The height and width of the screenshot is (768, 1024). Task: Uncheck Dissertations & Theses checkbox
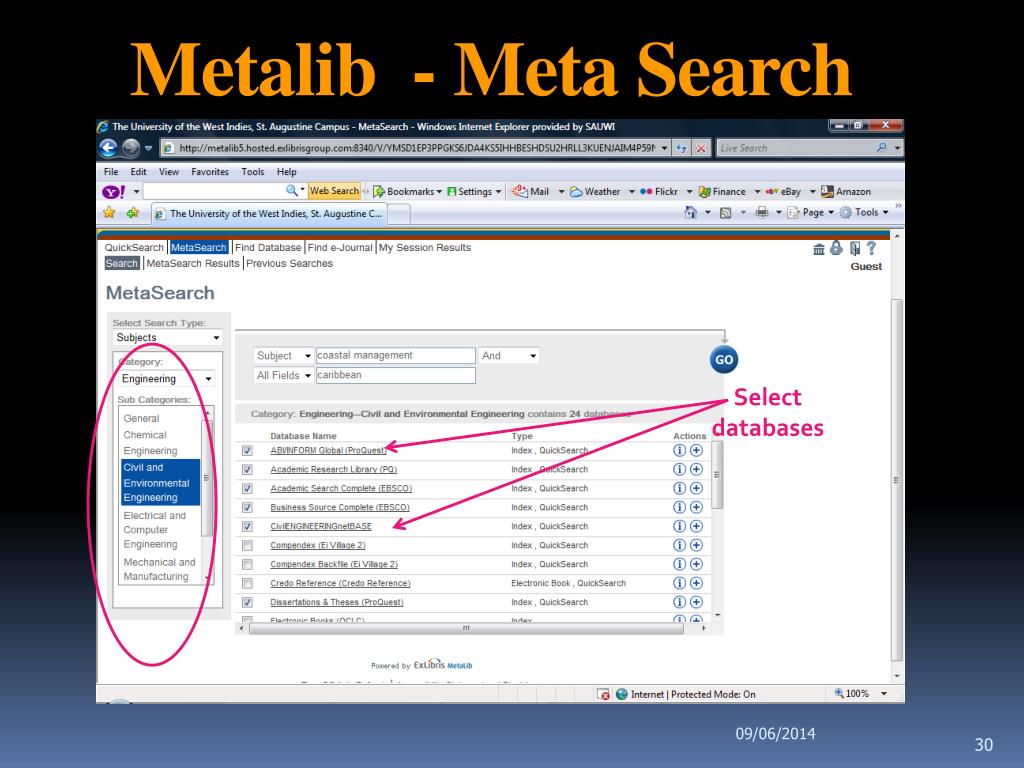click(247, 602)
